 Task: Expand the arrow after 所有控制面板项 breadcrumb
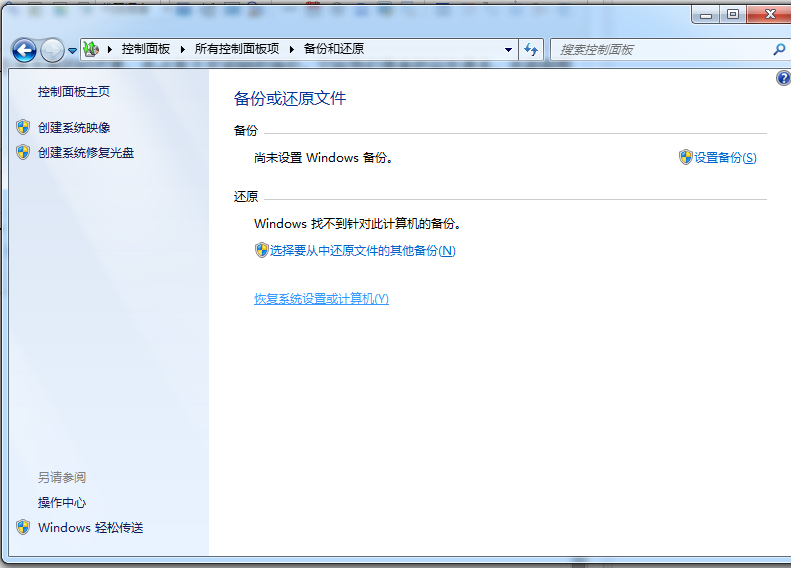click(292, 49)
